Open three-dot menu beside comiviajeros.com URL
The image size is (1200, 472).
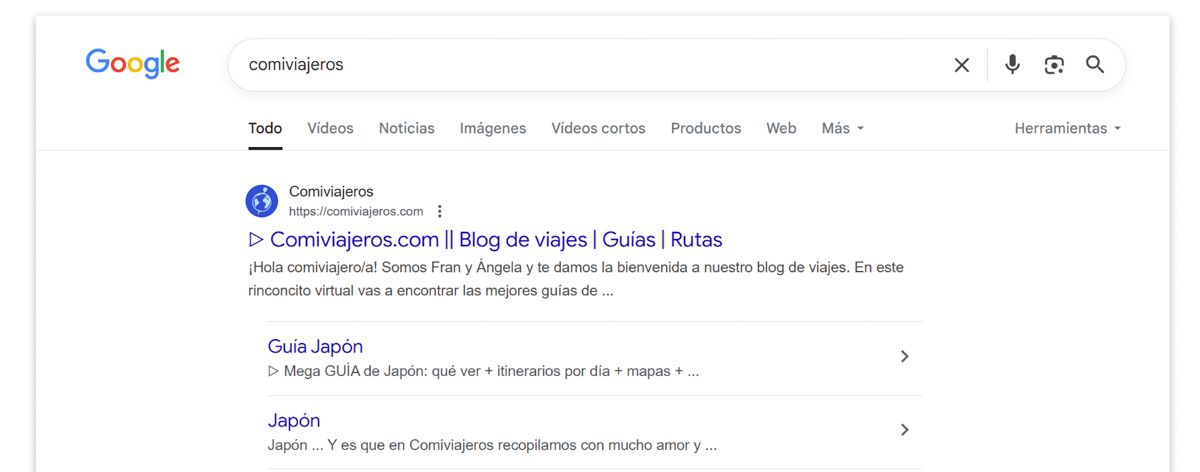pyautogui.click(x=440, y=212)
